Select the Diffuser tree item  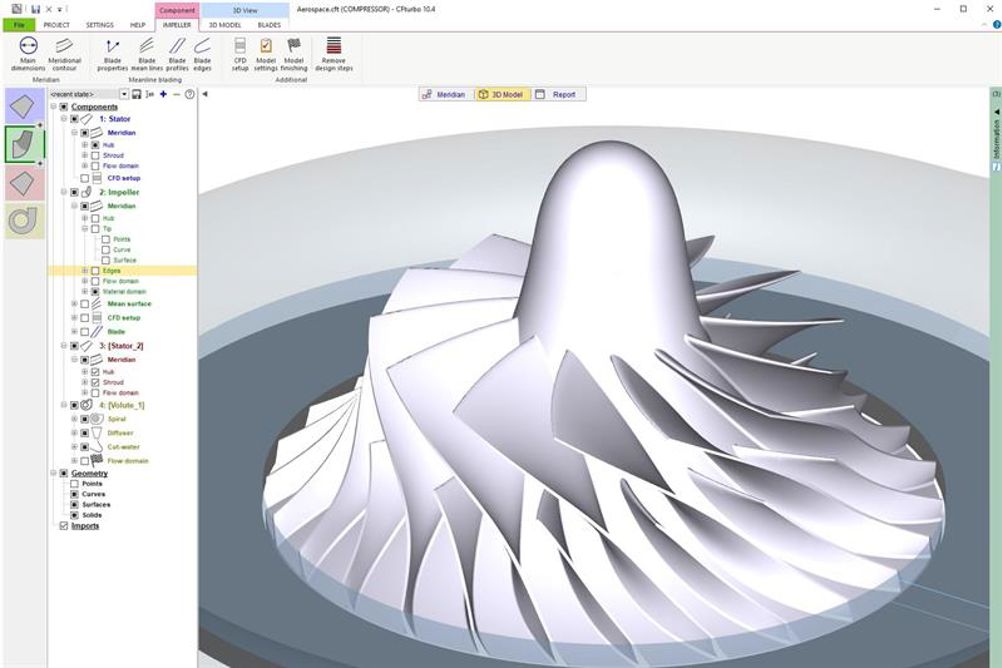coord(120,433)
